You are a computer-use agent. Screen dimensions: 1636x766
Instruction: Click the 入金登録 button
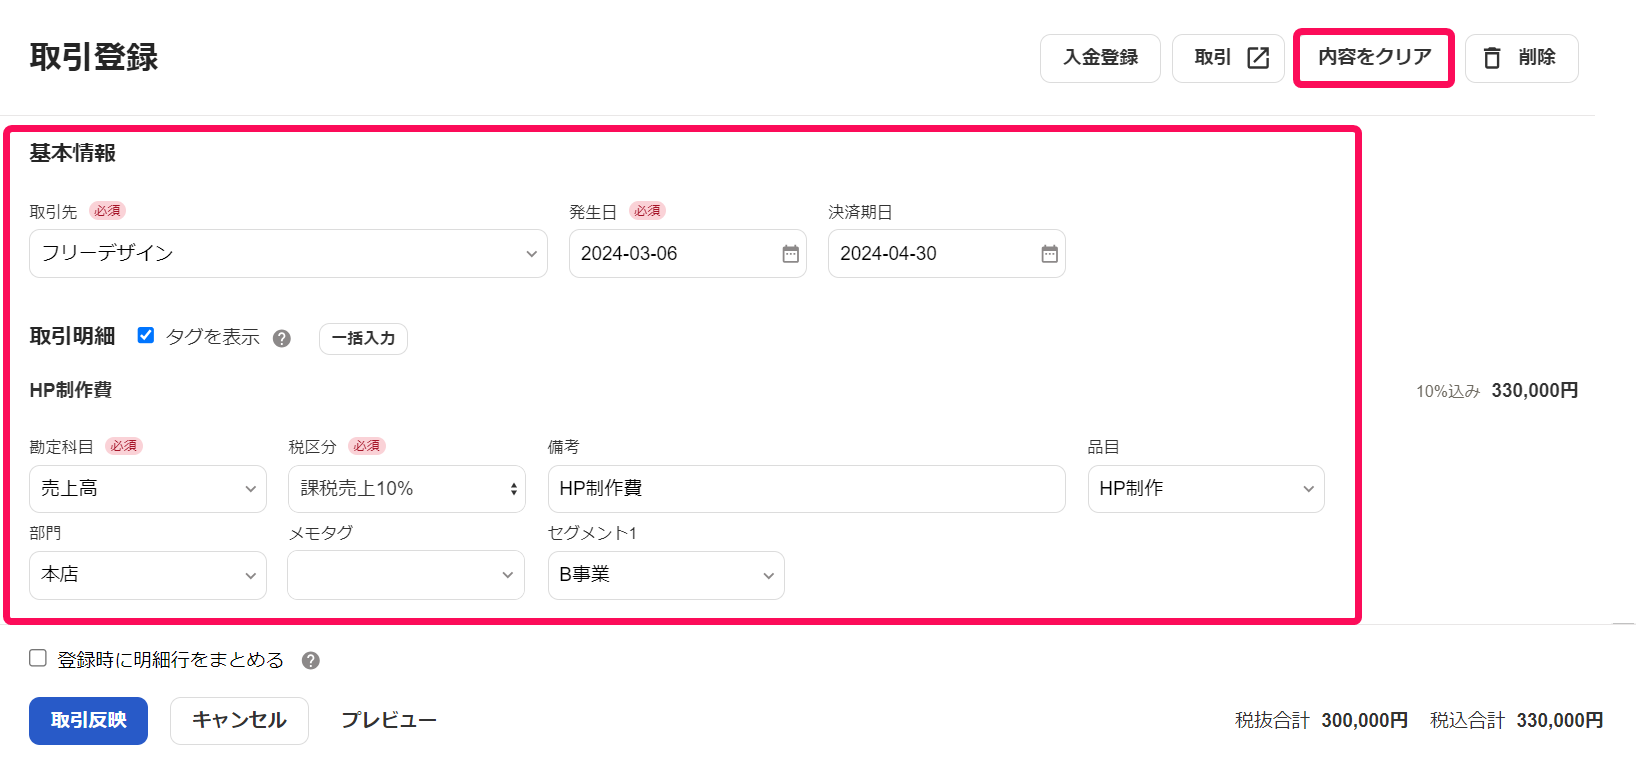pos(1100,58)
